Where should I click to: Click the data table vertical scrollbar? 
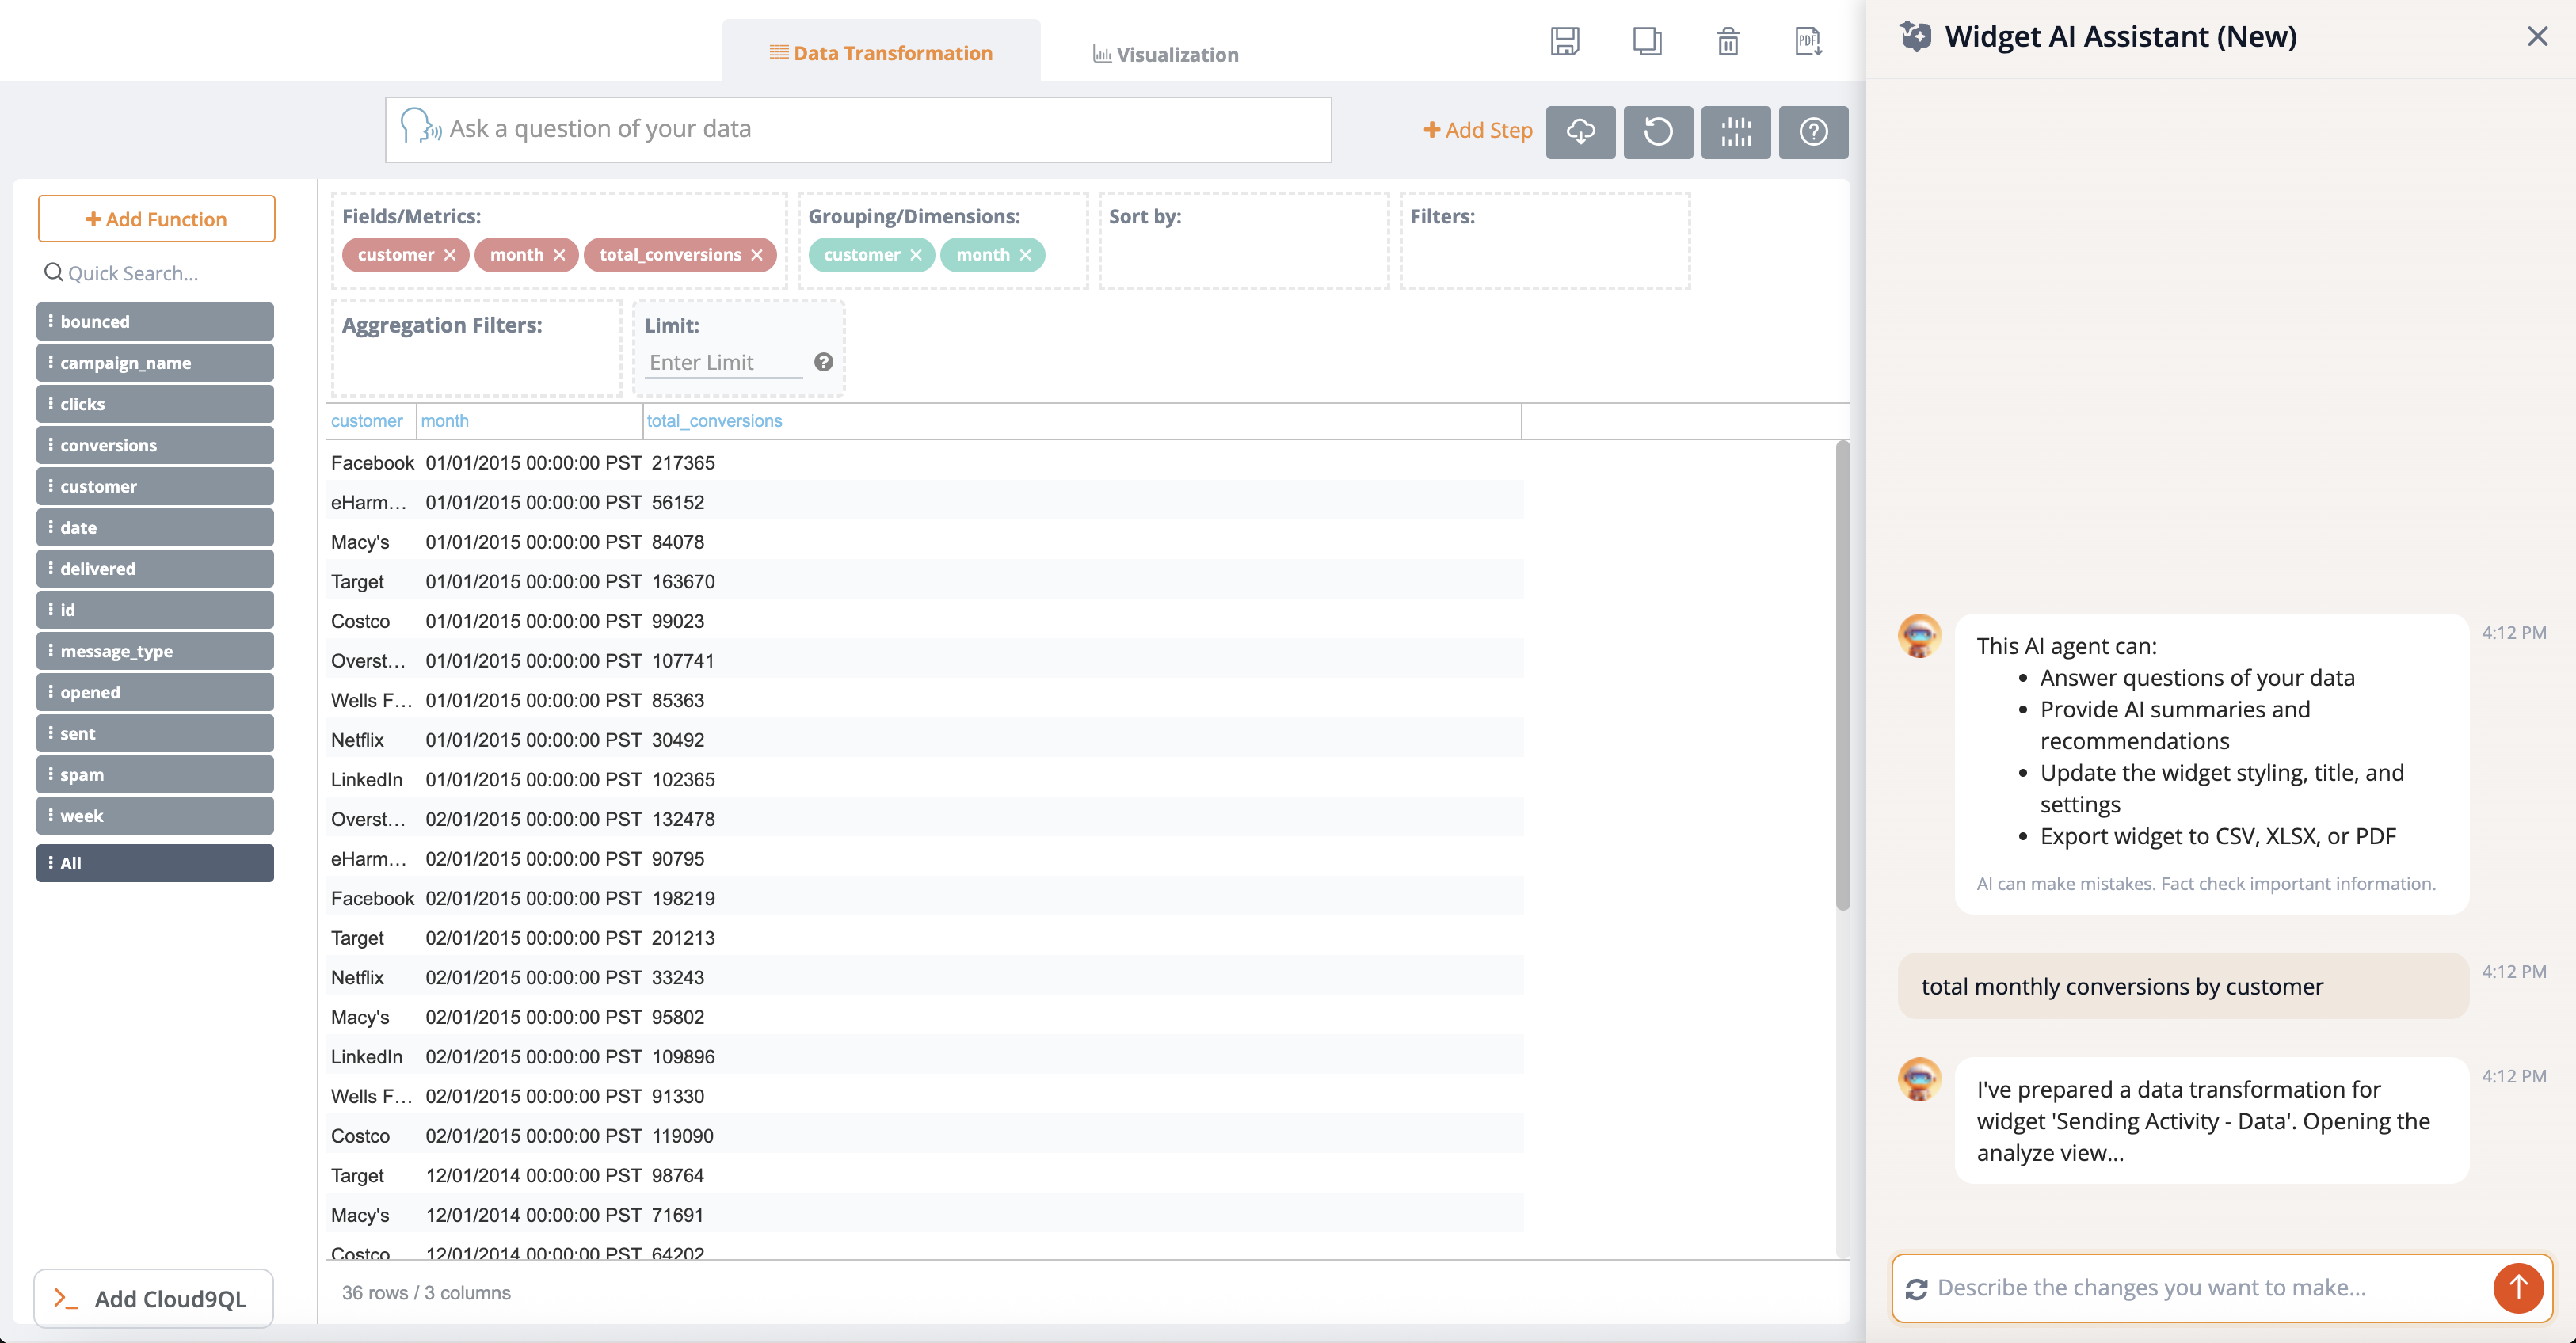click(x=1842, y=676)
